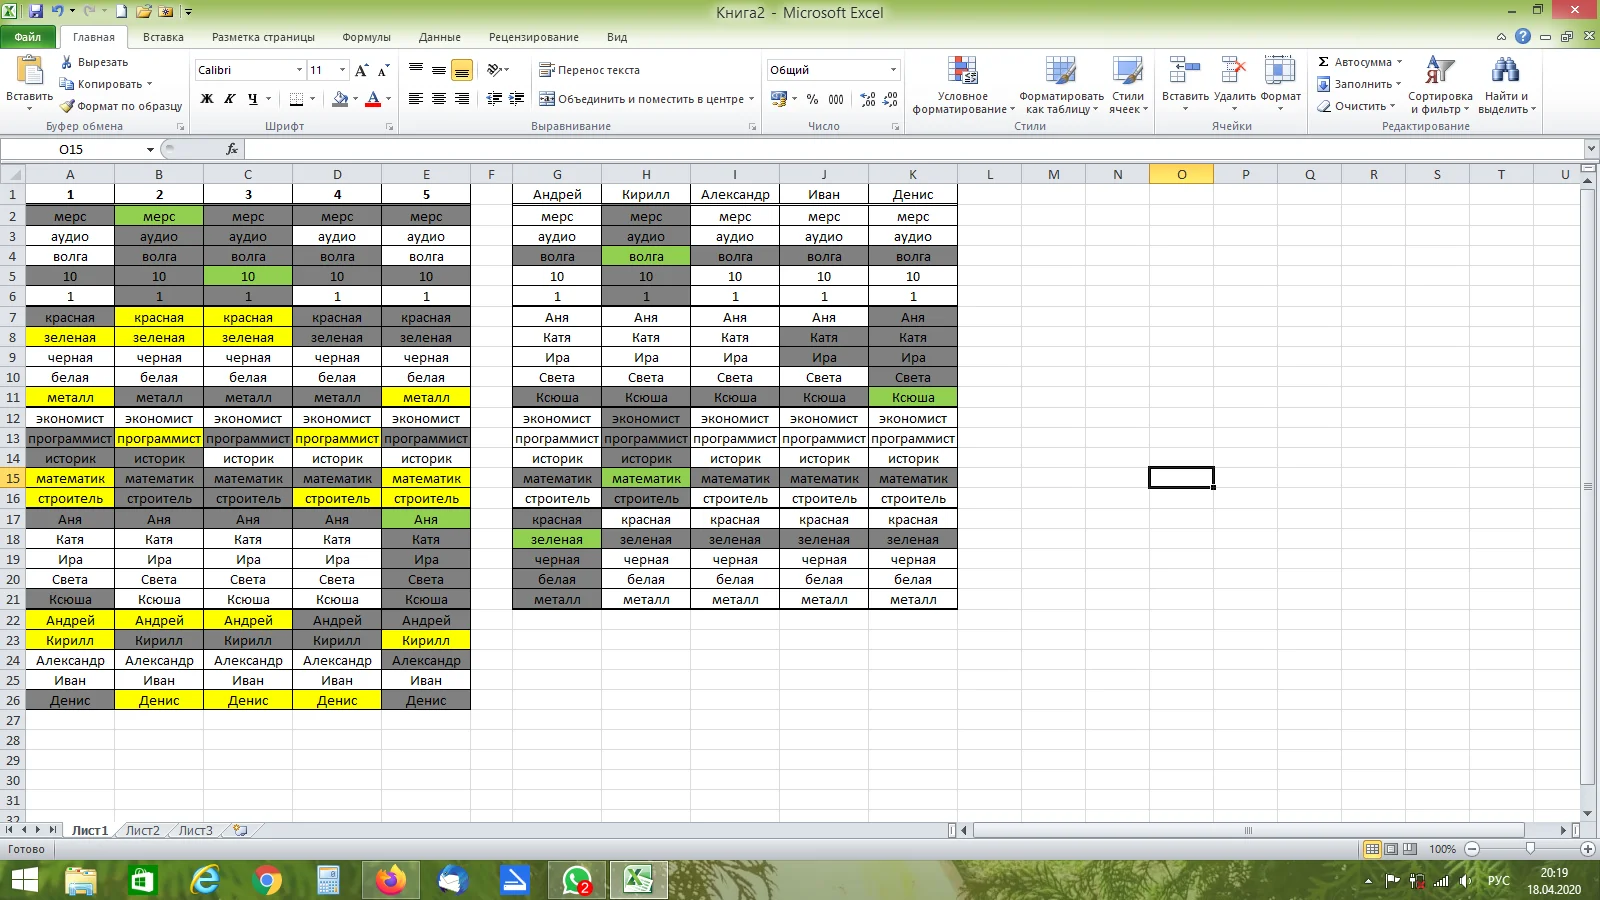Open text orientation options
Image resolution: width=1600 pixels, height=900 pixels.
pyautogui.click(x=497, y=70)
